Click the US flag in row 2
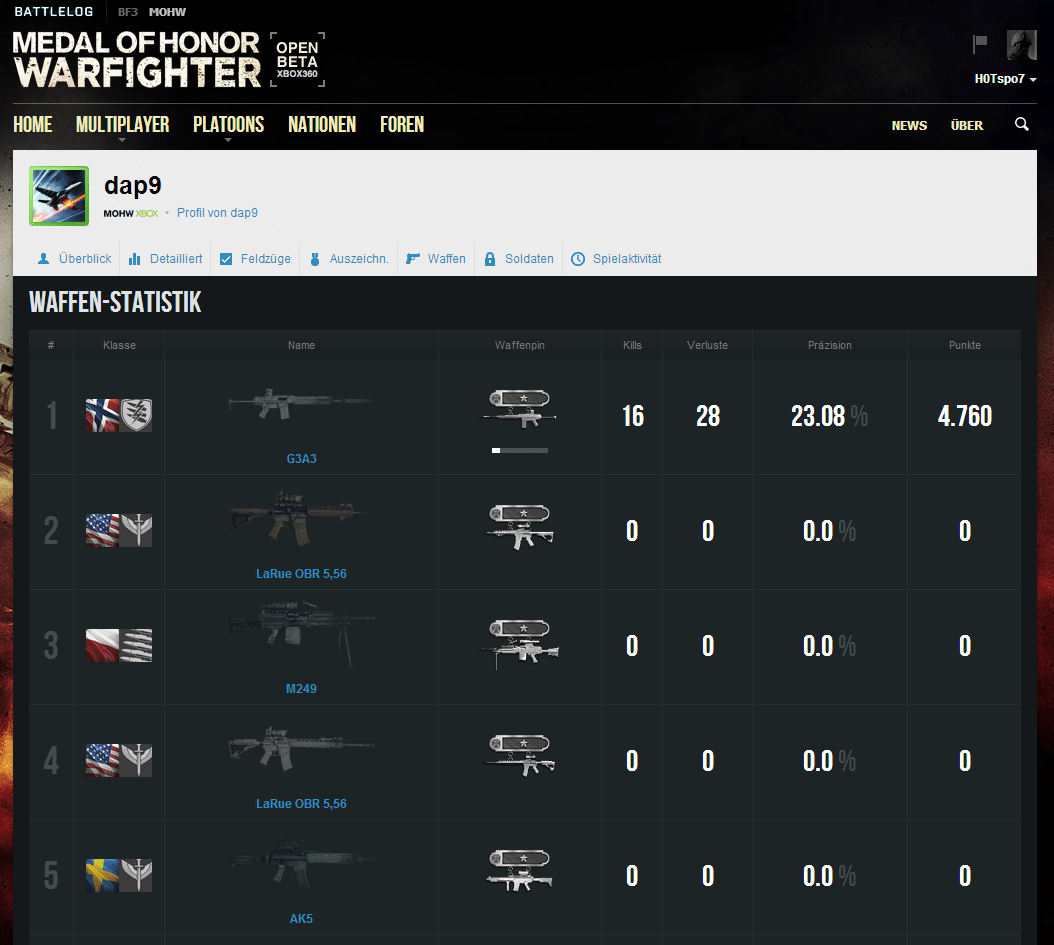This screenshot has width=1054, height=945. click(x=102, y=530)
